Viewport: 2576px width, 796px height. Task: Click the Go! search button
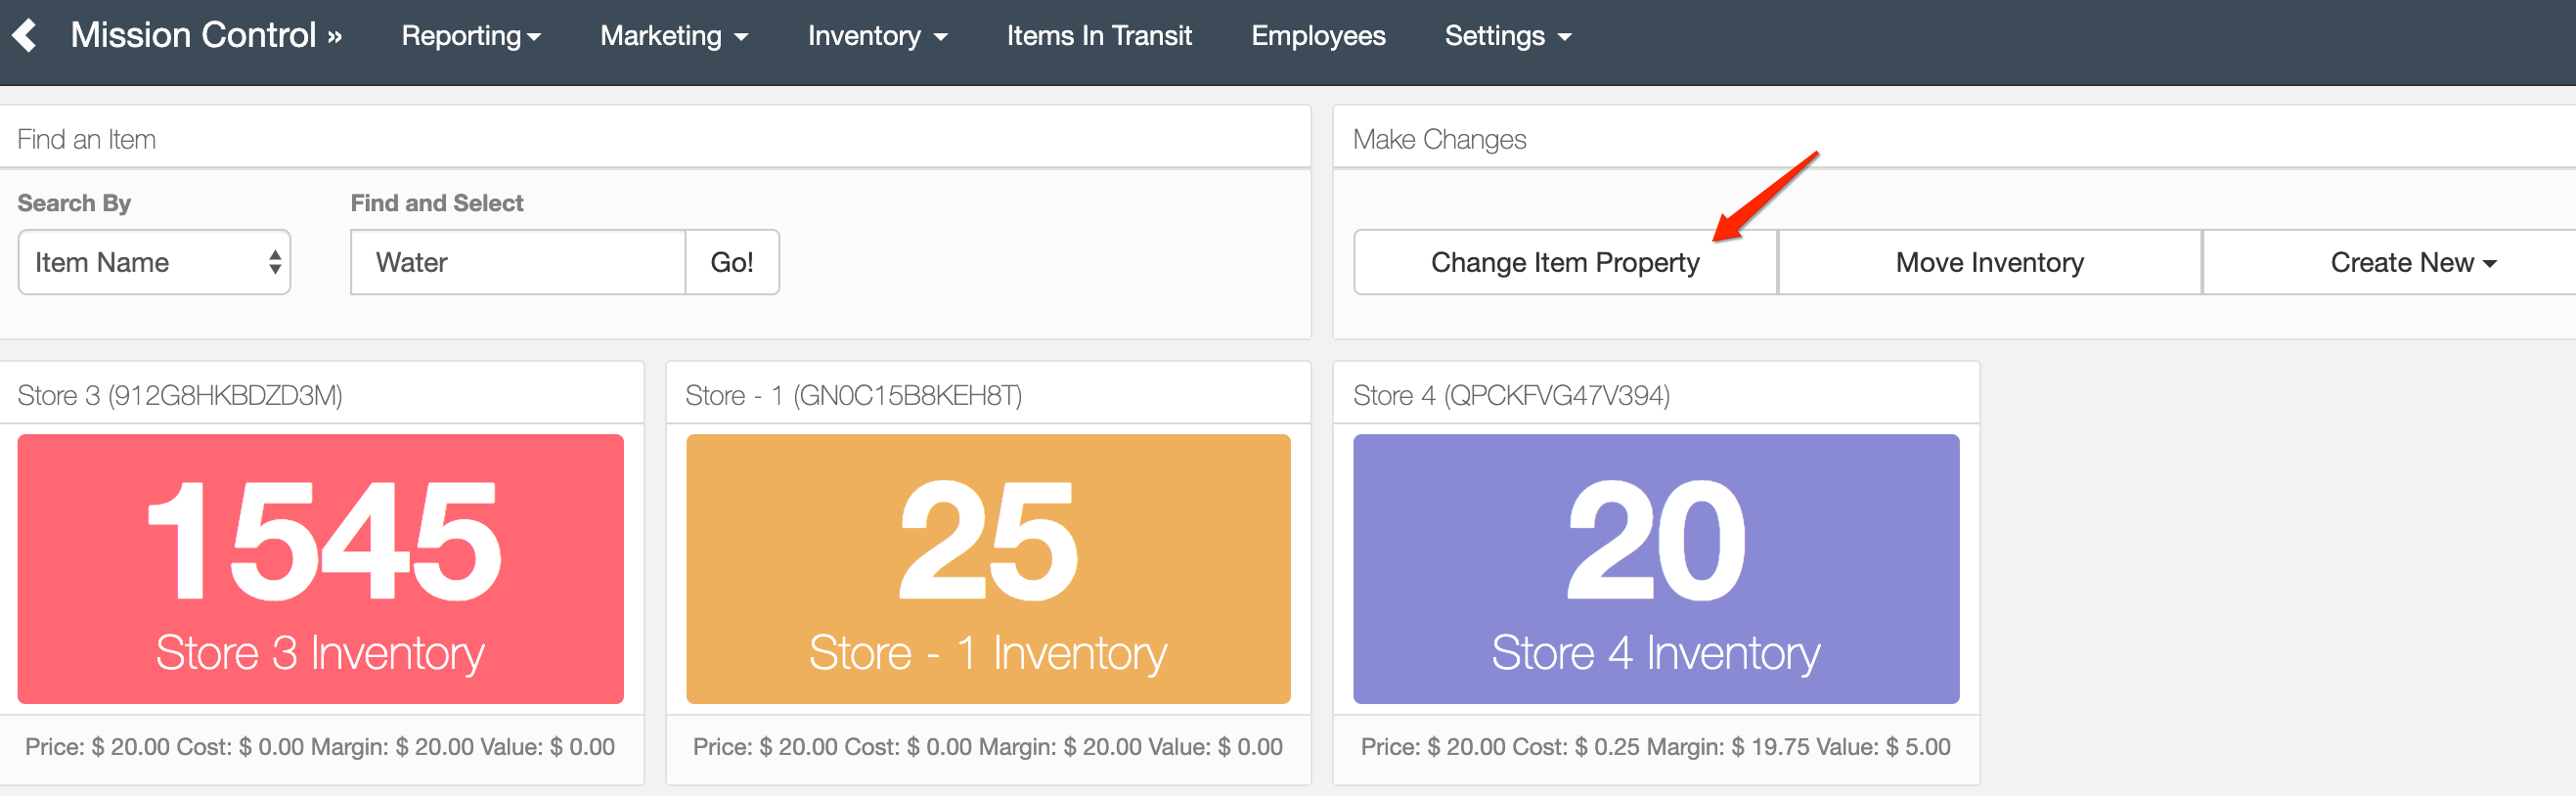732,262
